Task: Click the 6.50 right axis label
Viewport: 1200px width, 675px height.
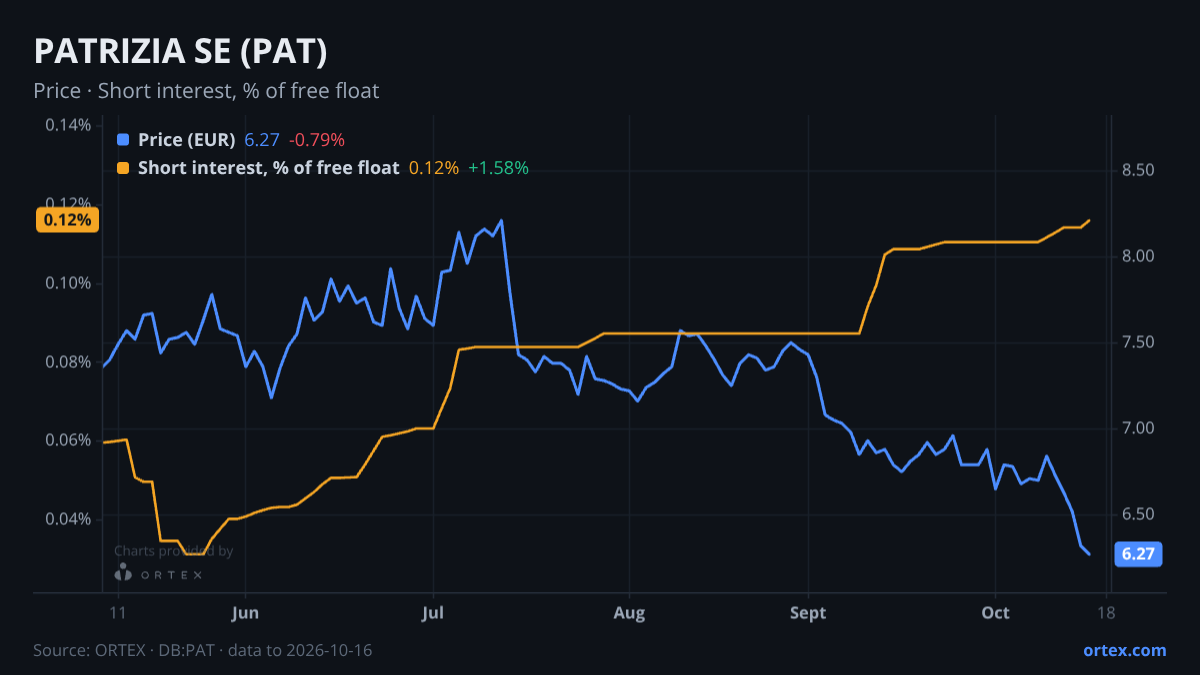Action: (1139, 514)
